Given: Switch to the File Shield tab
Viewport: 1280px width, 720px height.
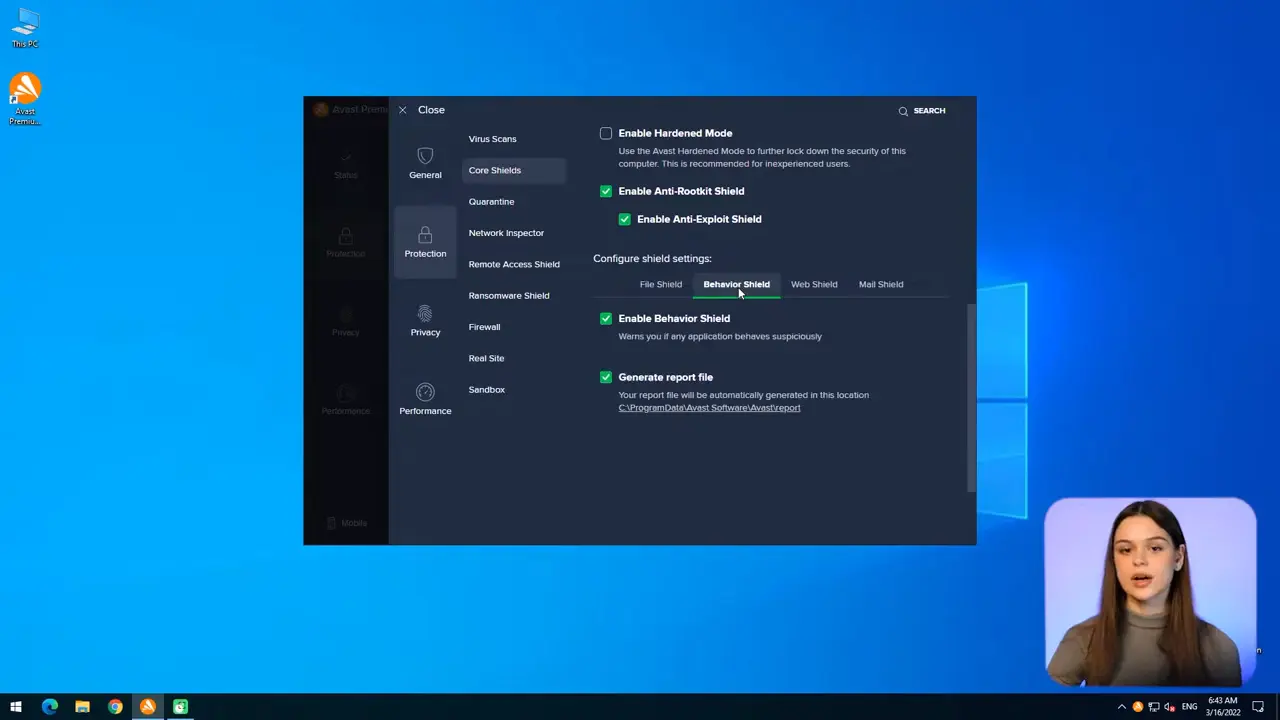Looking at the screenshot, I should pyautogui.click(x=661, y=284).
